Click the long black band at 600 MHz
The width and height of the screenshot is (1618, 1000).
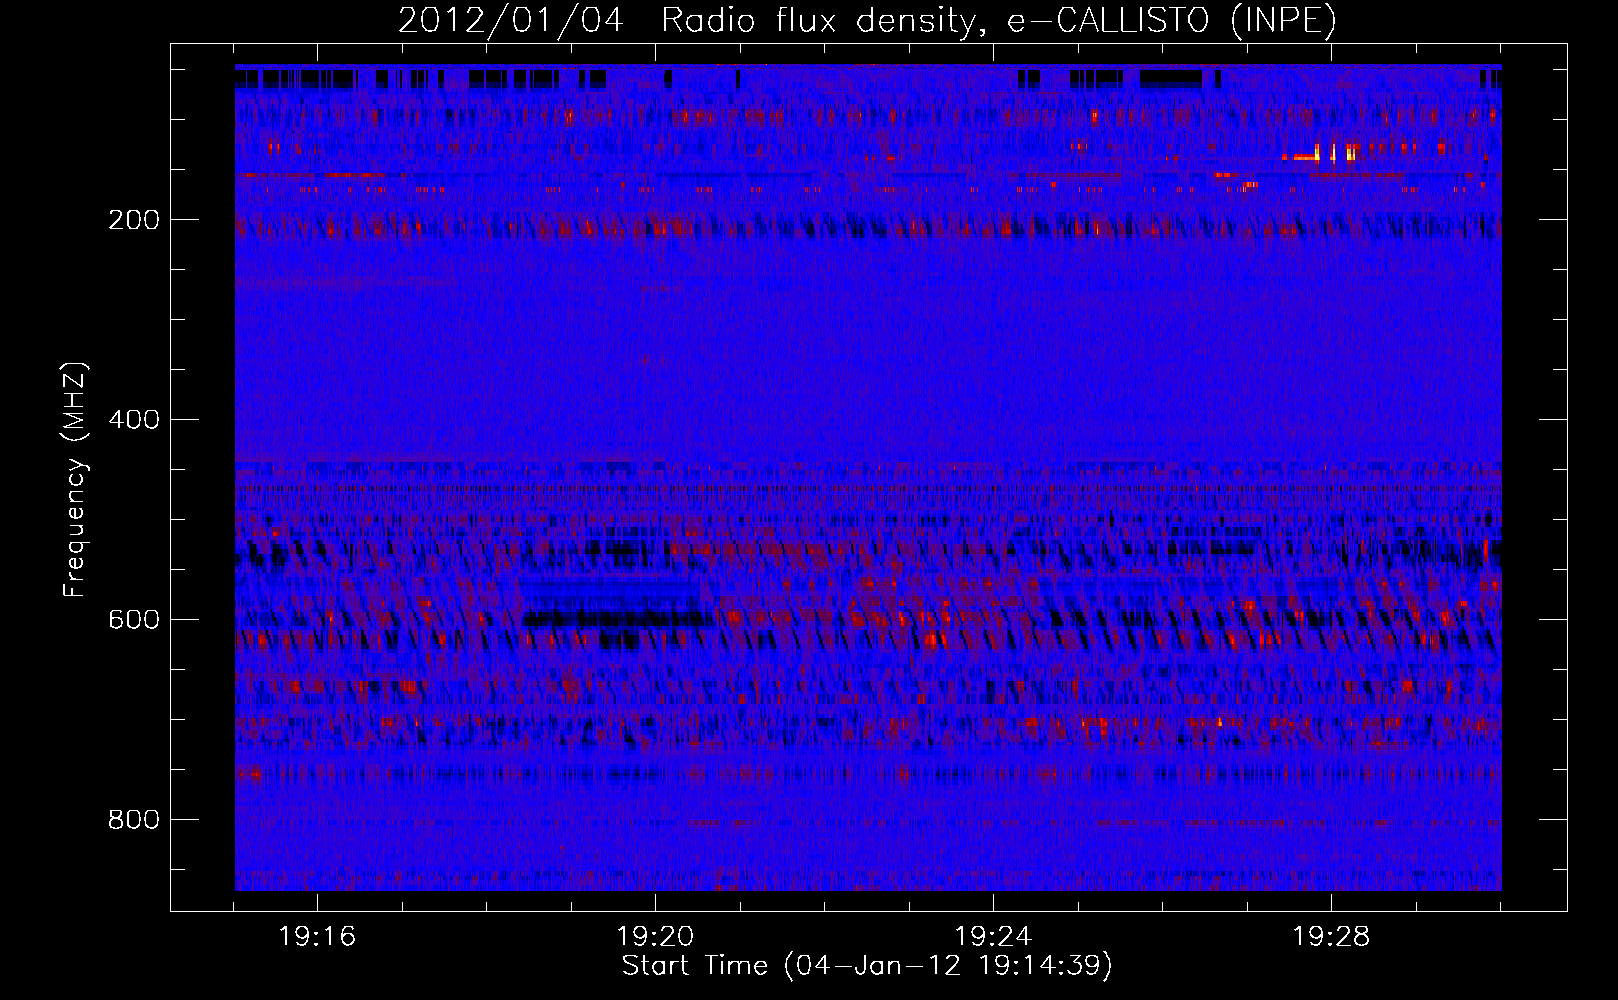pyautogui.click(x=620, y=619)
